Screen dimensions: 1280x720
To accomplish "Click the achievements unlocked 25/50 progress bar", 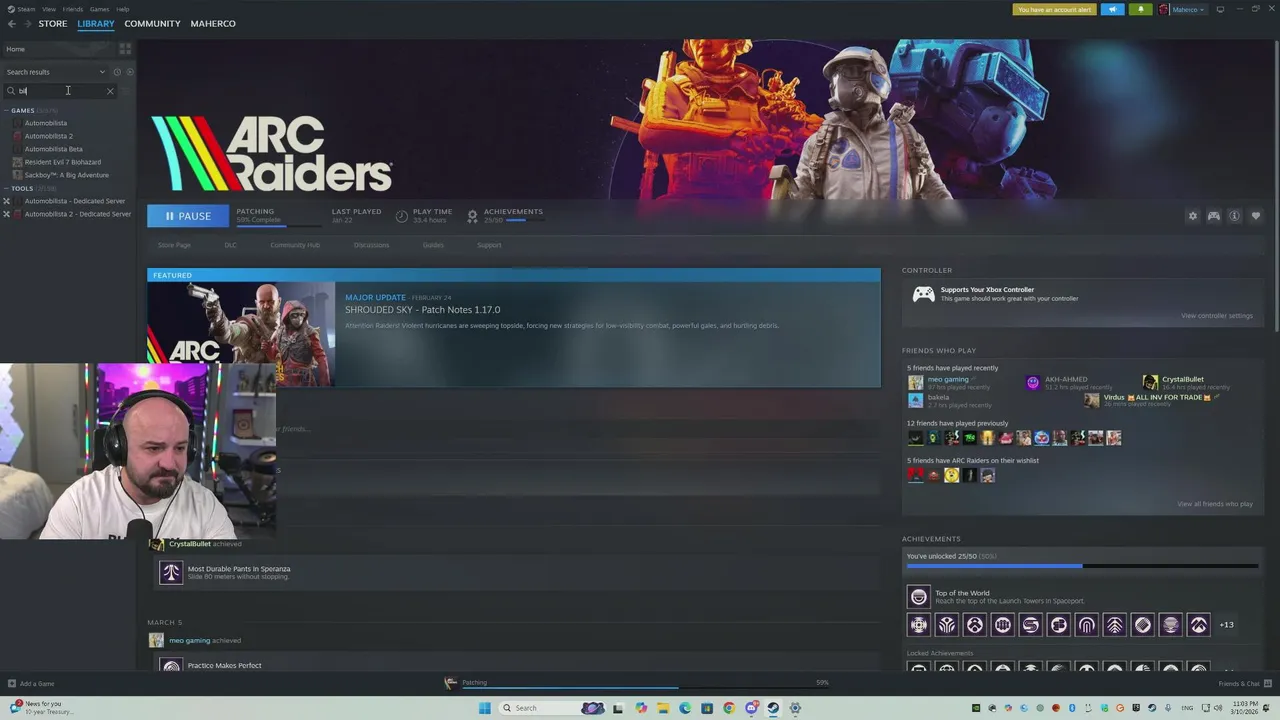I will (x=1082, y=566).
